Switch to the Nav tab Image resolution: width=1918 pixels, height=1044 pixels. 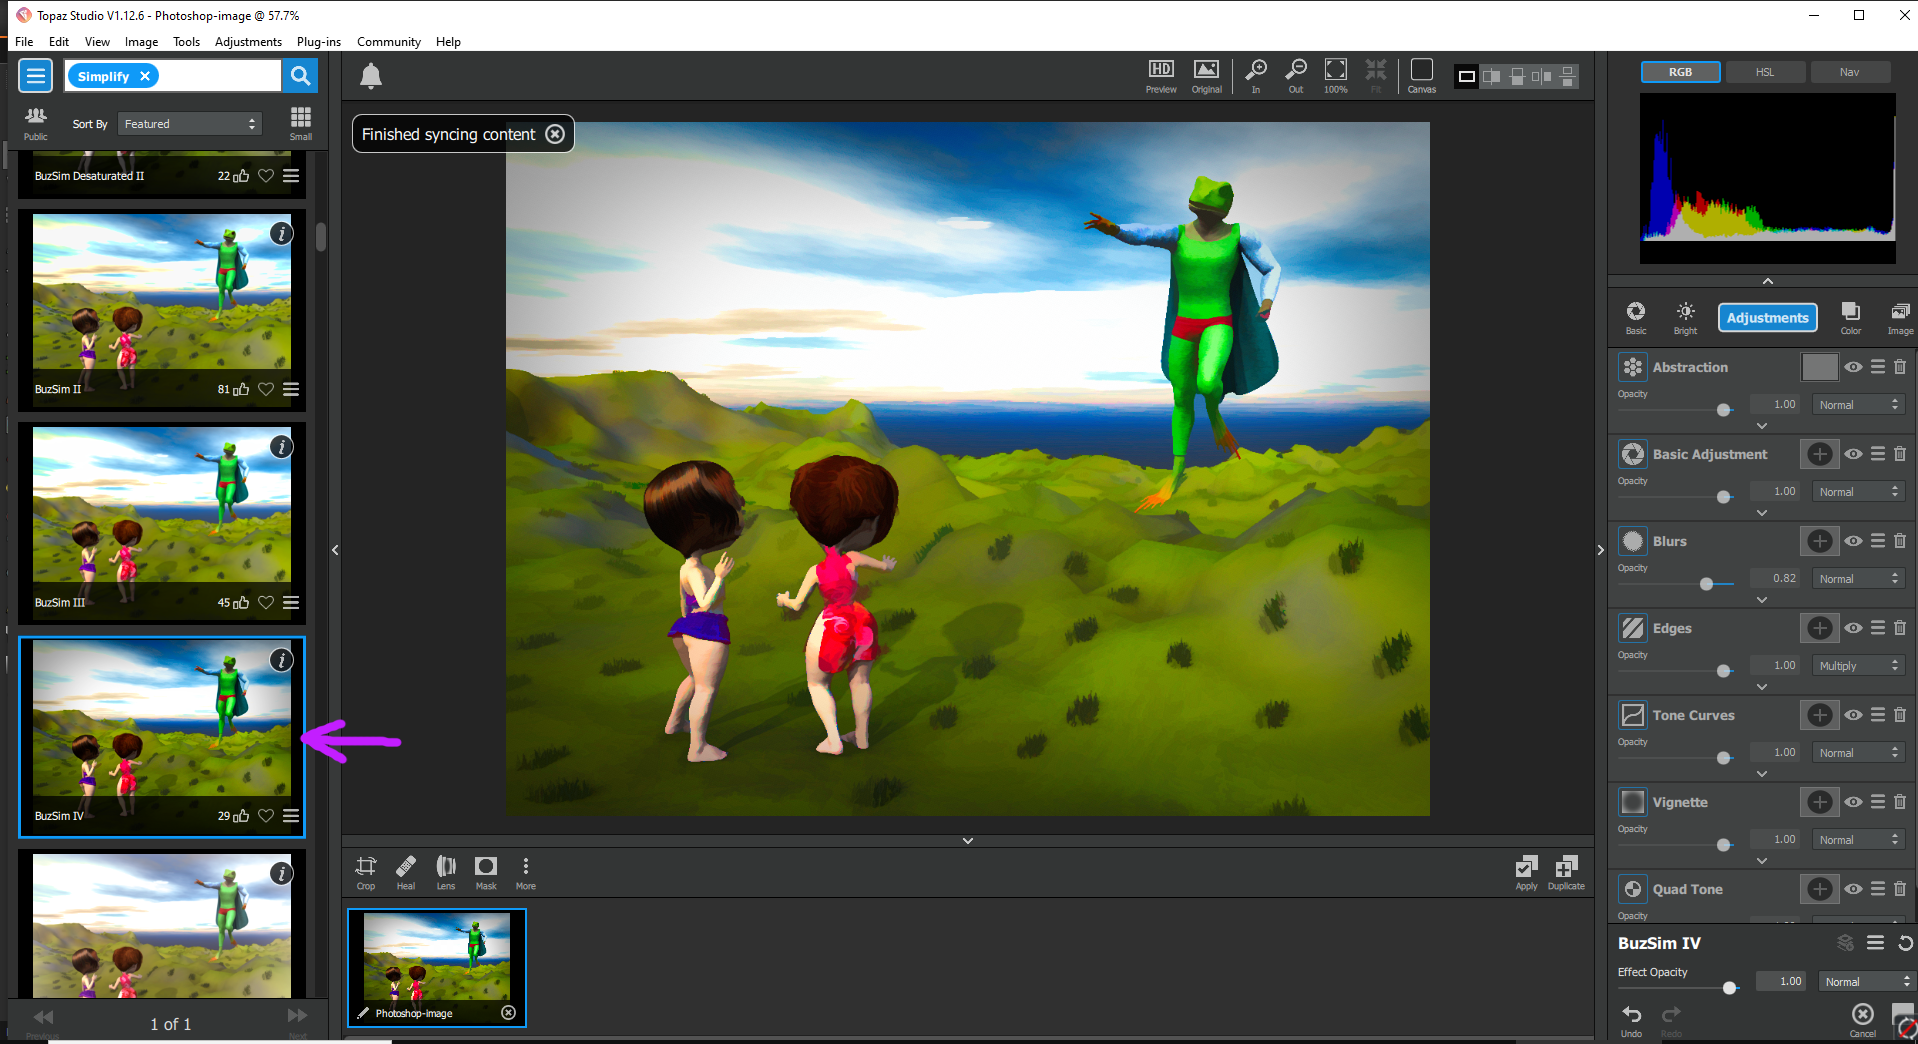(1850, 72)
